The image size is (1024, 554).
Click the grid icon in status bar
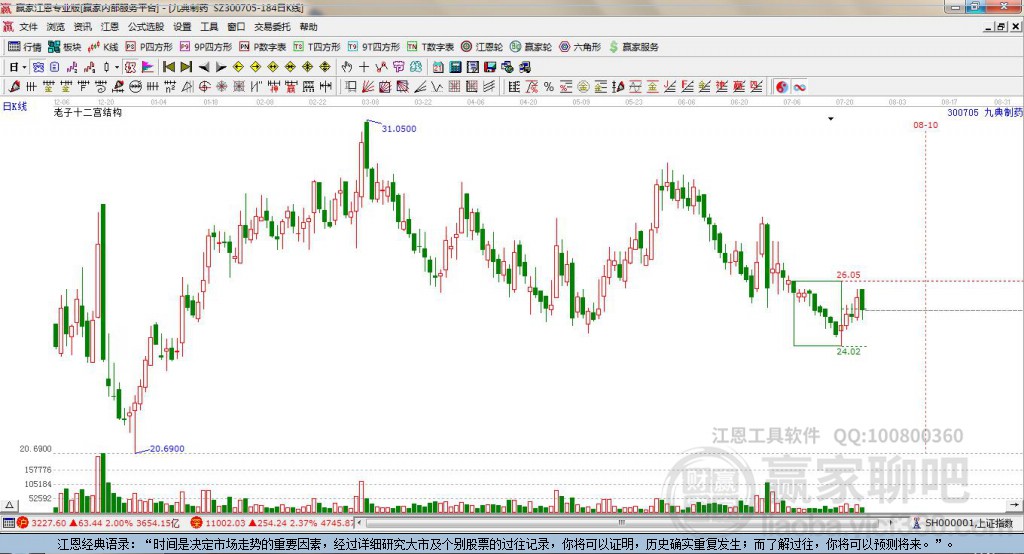(x=8, y=523)
